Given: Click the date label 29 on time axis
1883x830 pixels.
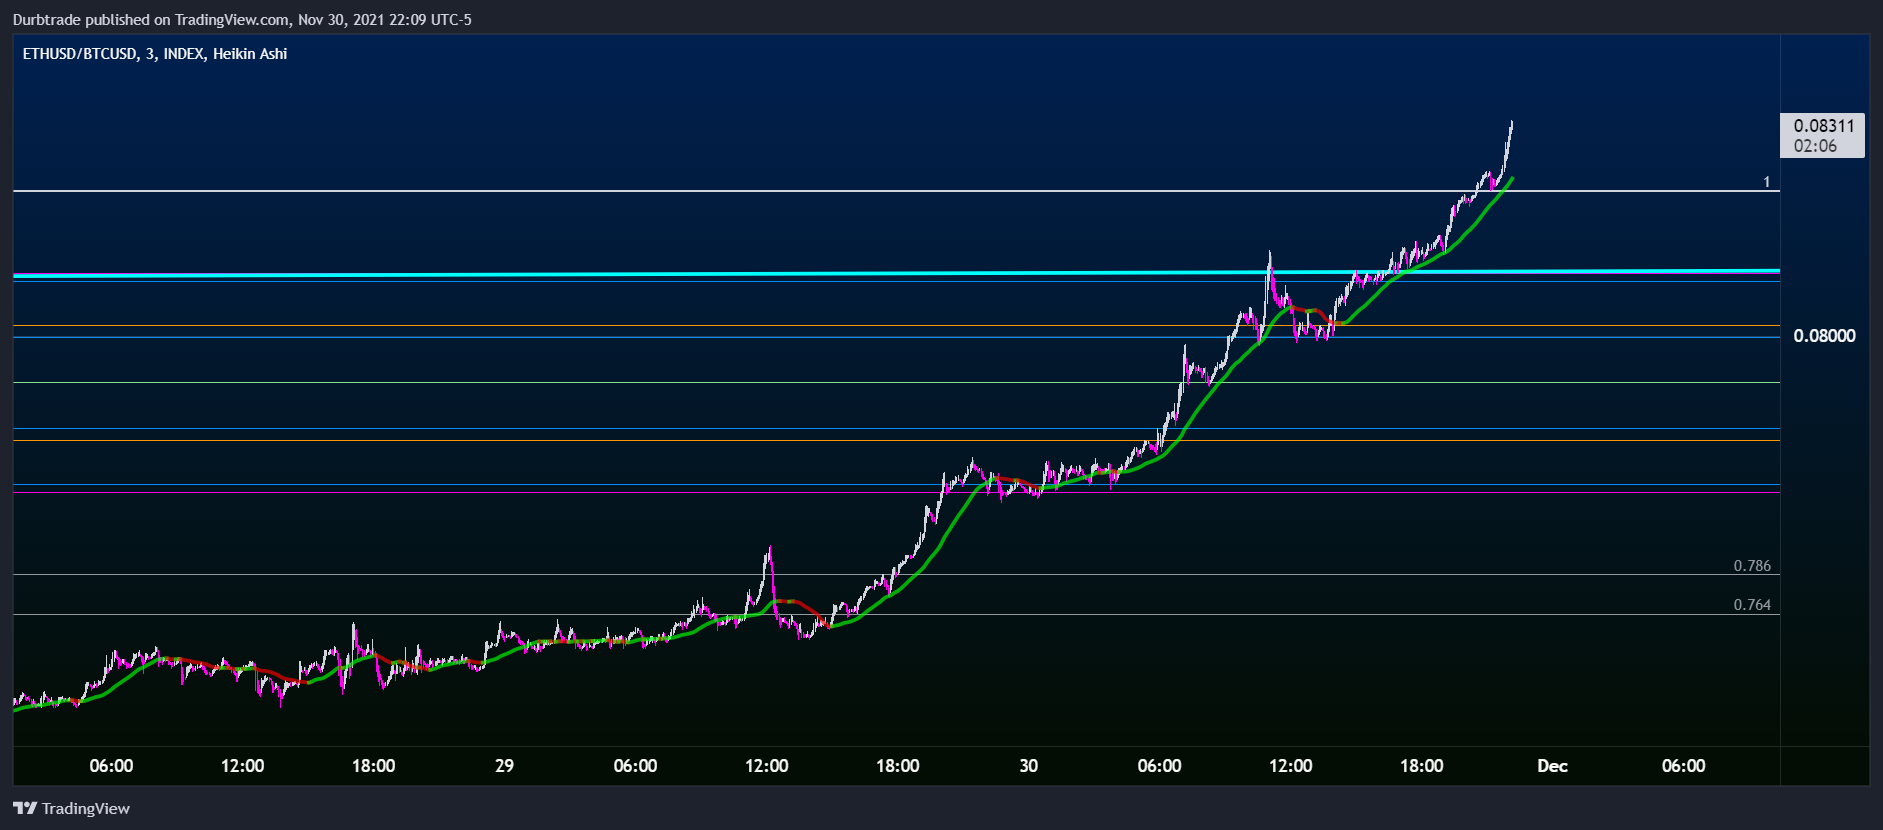Looking at the screenshot, I should pos(504,766).
